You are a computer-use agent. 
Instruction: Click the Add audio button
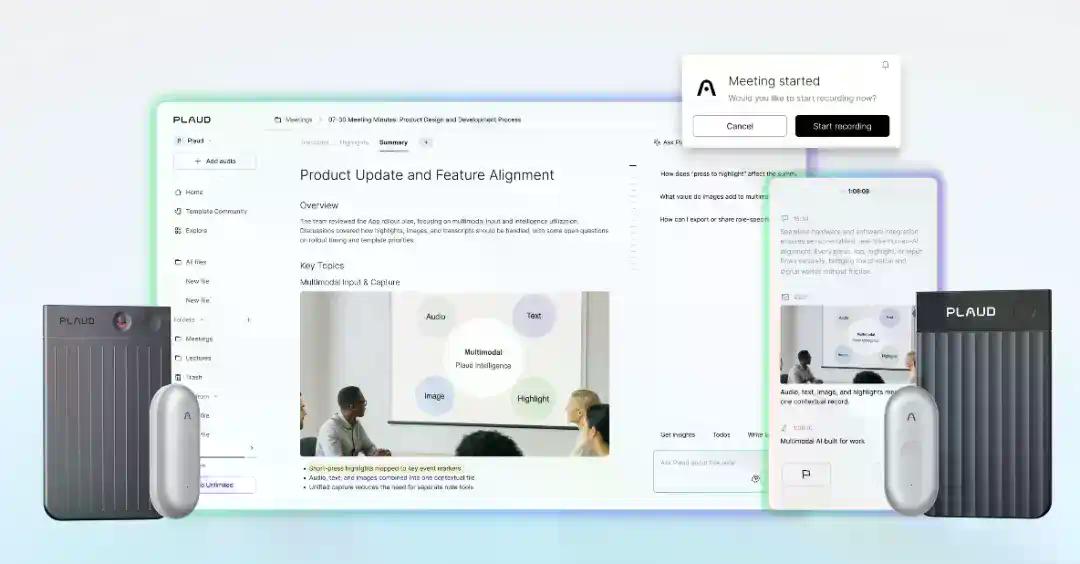214,161
